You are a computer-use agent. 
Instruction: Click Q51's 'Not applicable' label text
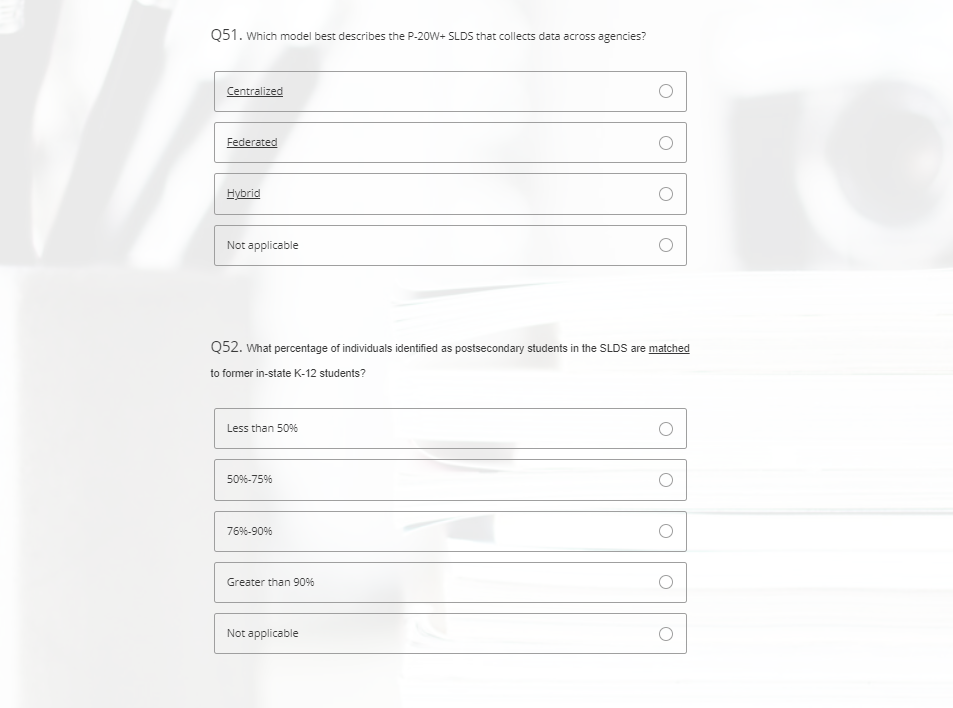(262, 245)
